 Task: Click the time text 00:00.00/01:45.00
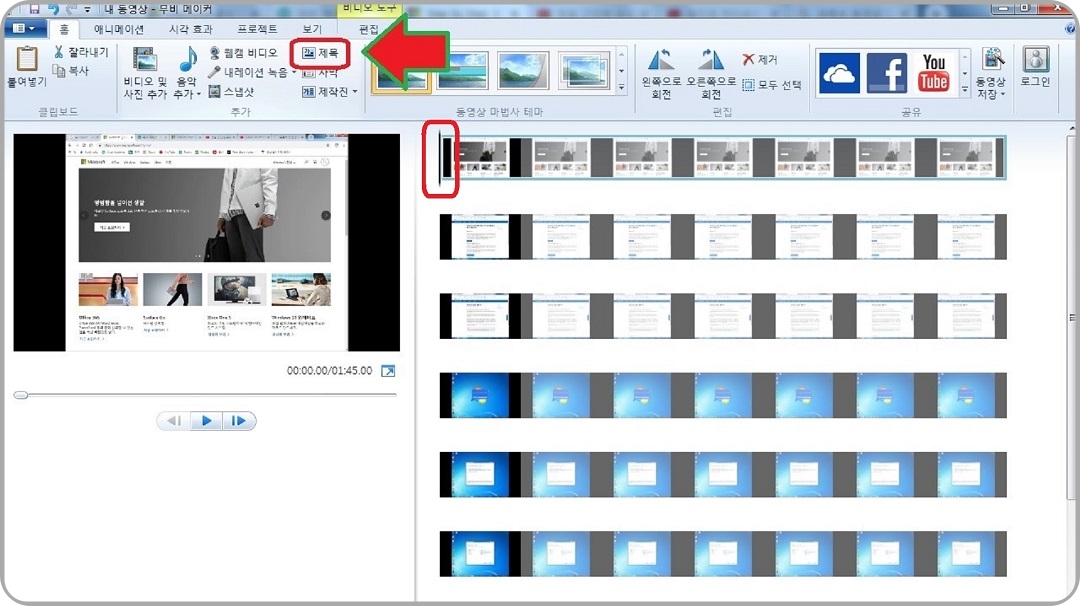[x=329, y=370]
